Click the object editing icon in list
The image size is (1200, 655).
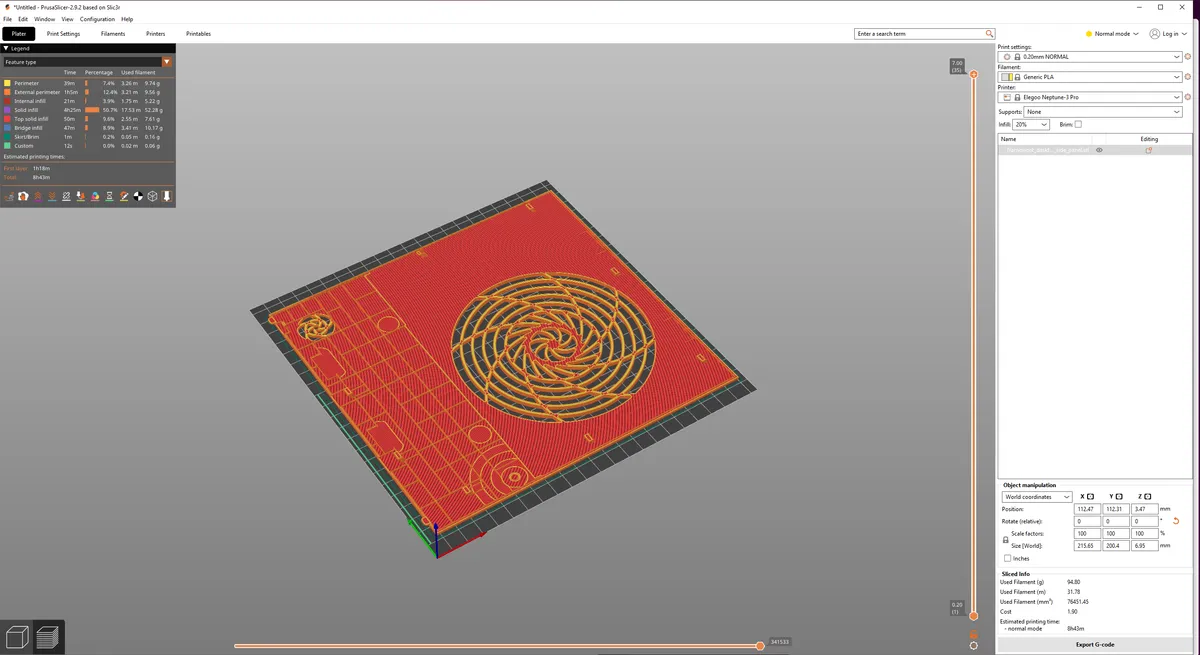click(x=1149, y=150)
